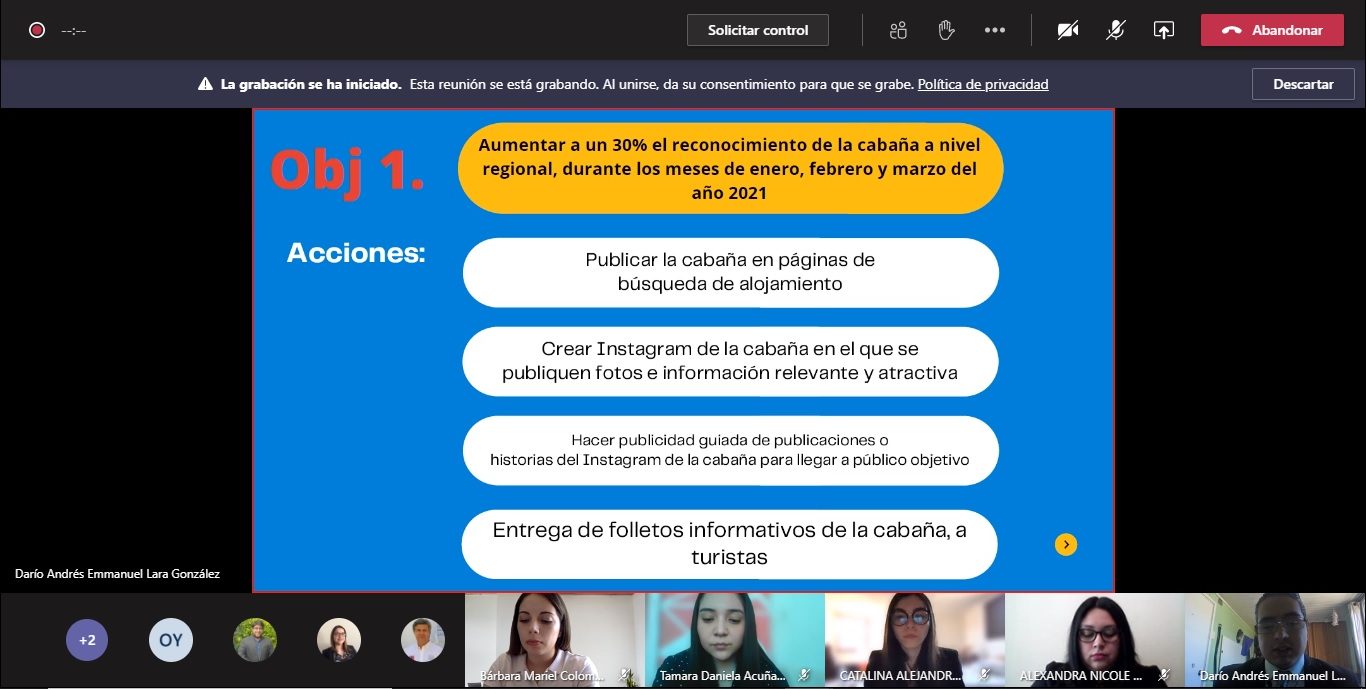Image resolution: width=1366 pixels, height=689 pixels.
Task: Open the more actions ellipsis menu
Action: [x=994, y=30]
